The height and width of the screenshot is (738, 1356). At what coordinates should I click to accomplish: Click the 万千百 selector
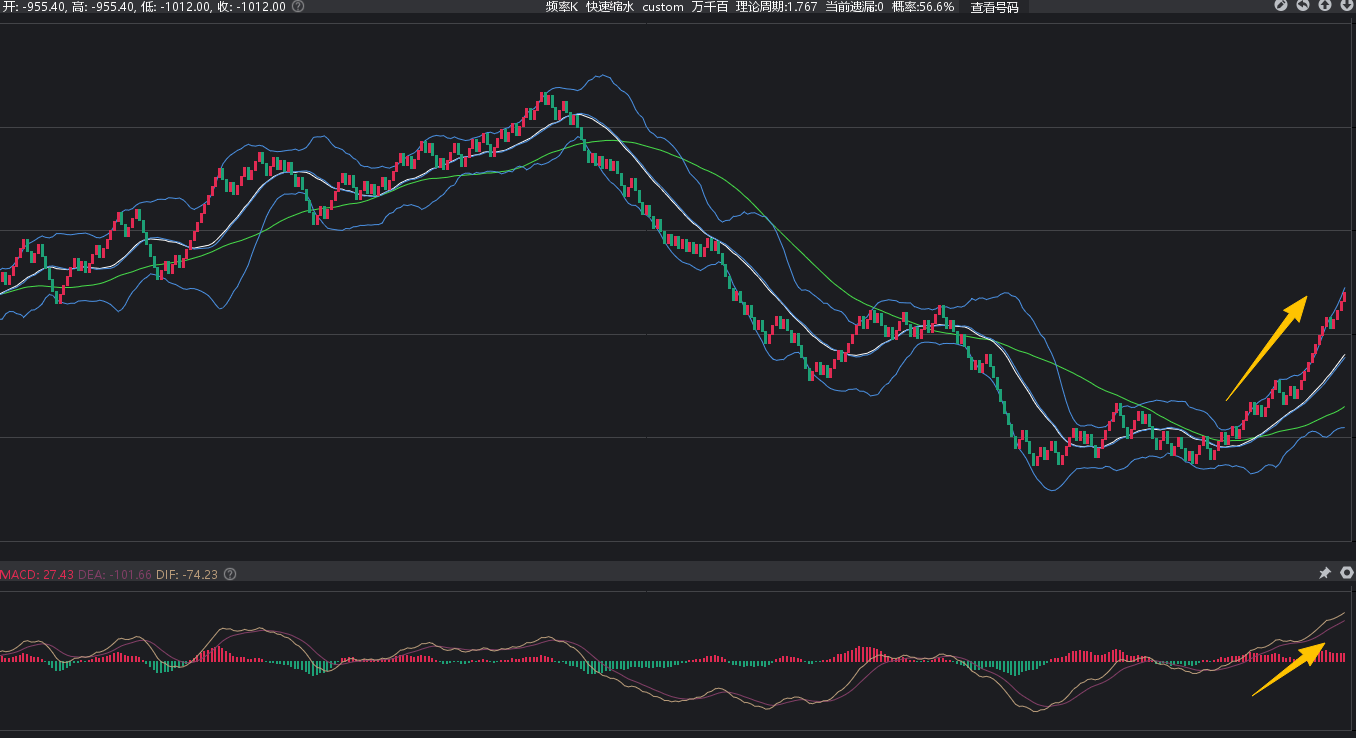(x=710, y=7)
